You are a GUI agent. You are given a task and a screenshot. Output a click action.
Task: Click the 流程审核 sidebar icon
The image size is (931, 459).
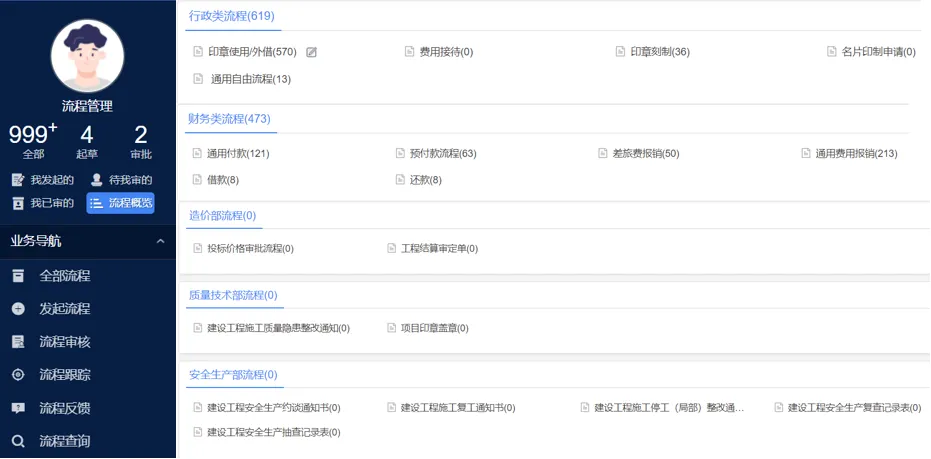click(x=18, y=342)
